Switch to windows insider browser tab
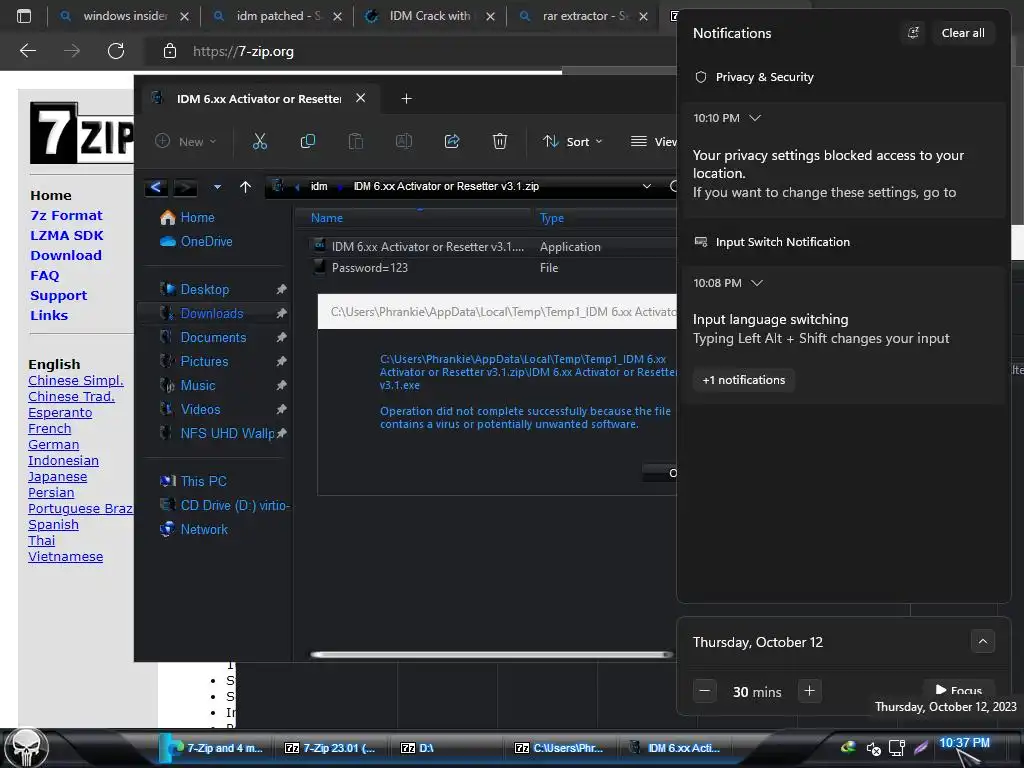 pyautogui.click(x=124, y=16)
